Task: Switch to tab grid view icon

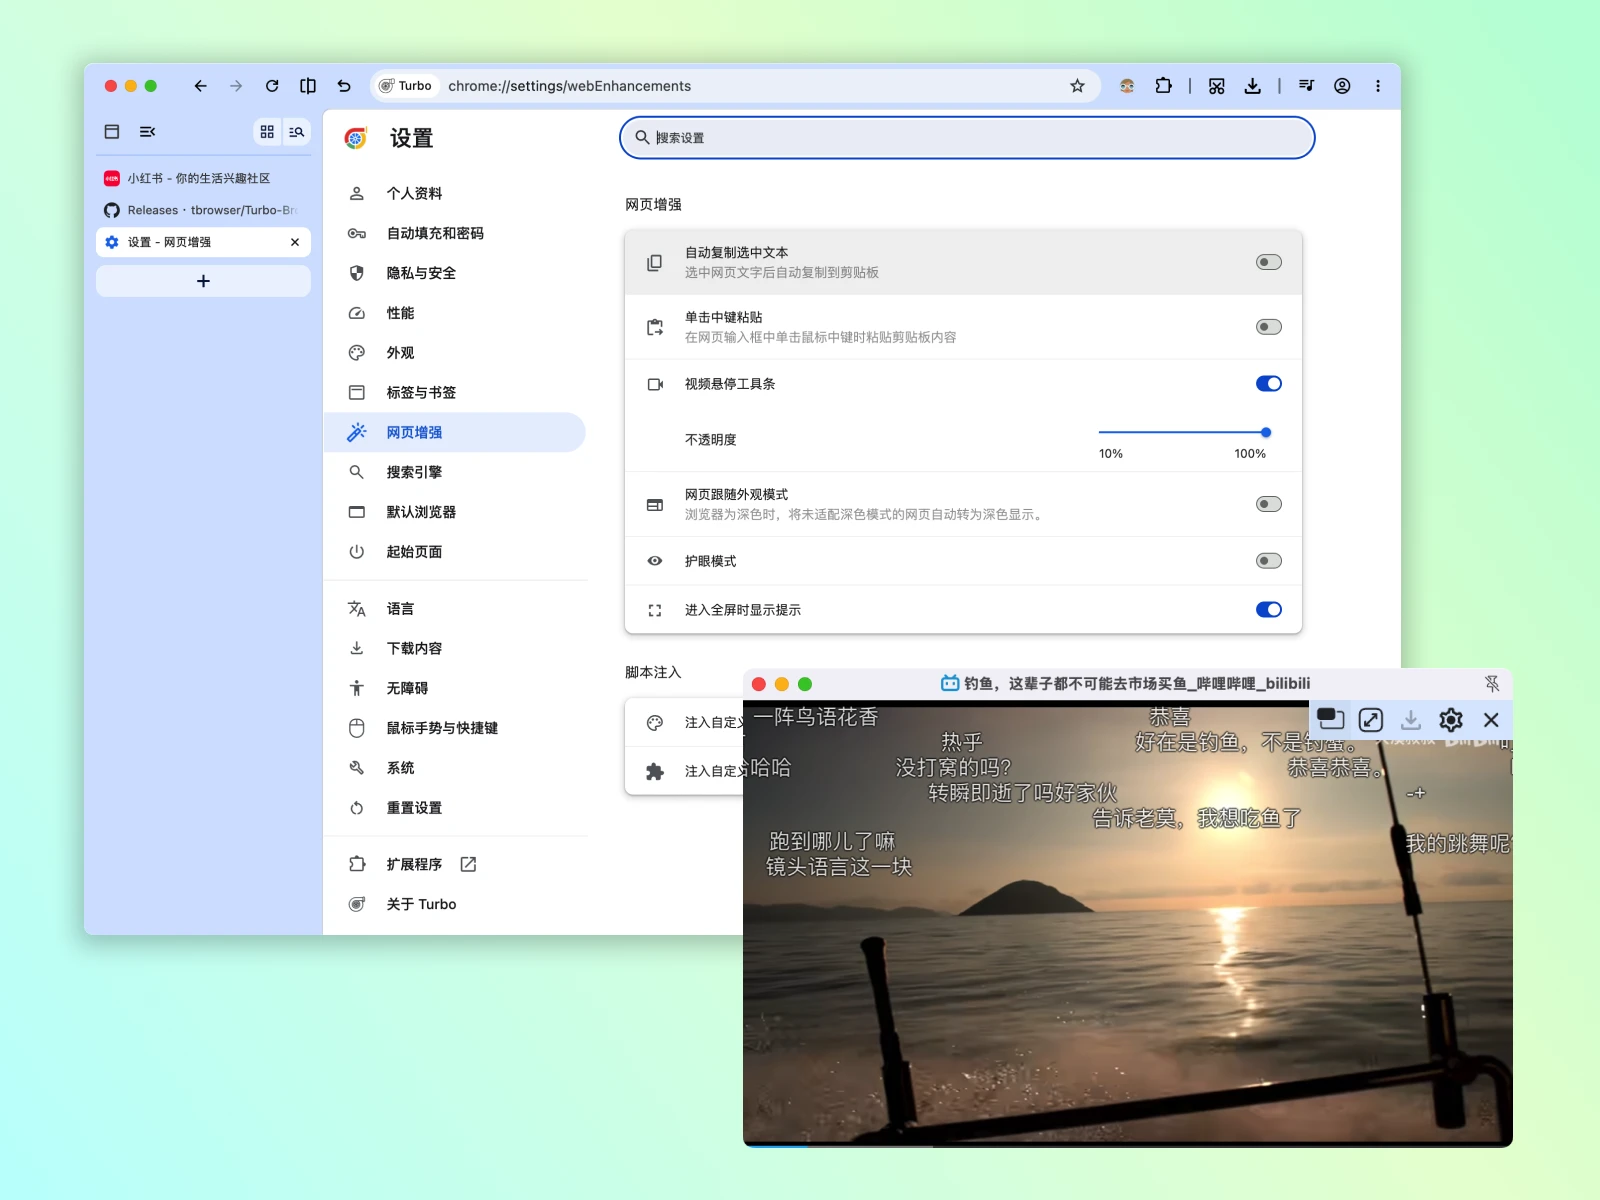Action: (267, 131)
